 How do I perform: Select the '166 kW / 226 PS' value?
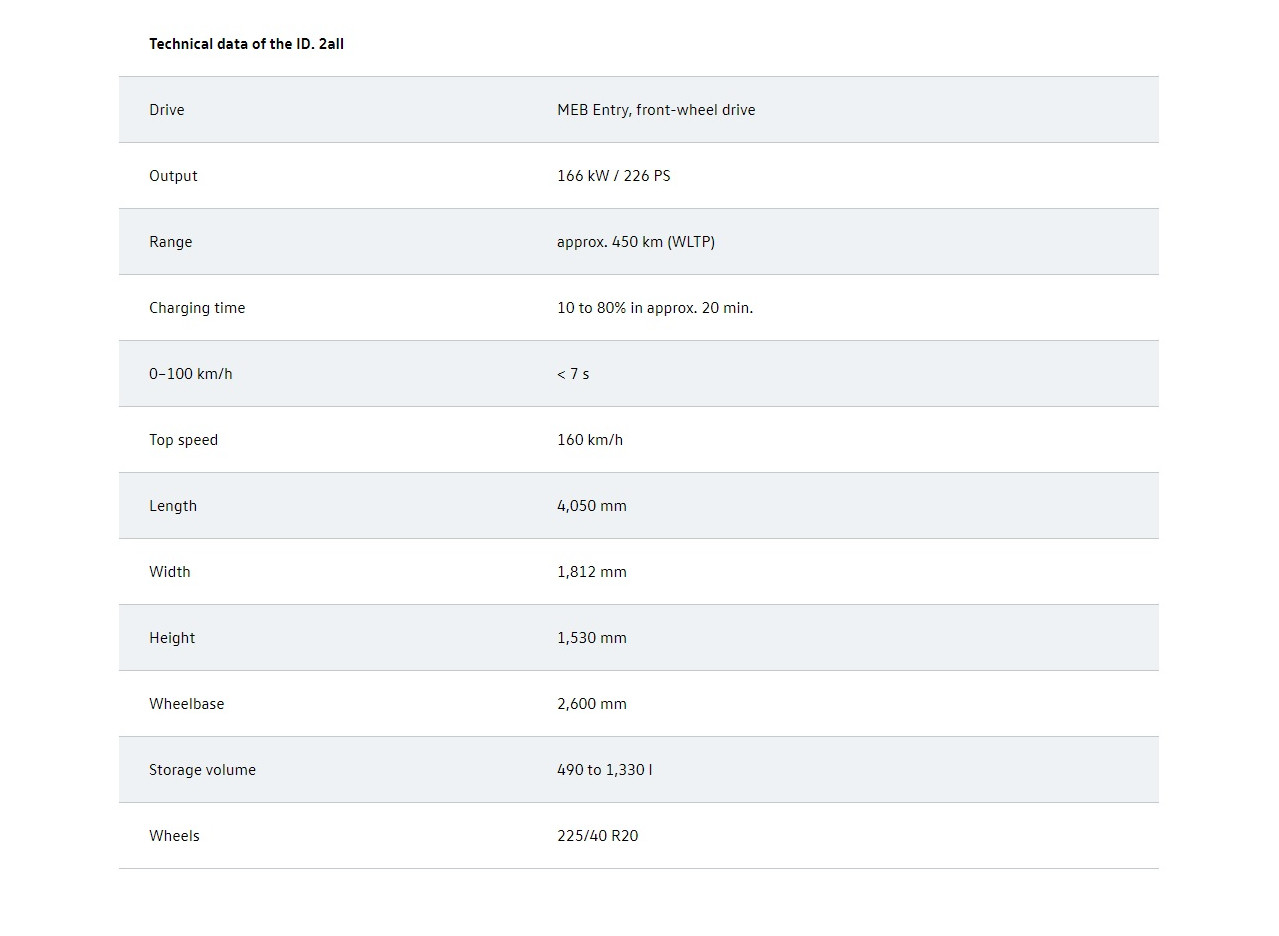click(614, 176)
